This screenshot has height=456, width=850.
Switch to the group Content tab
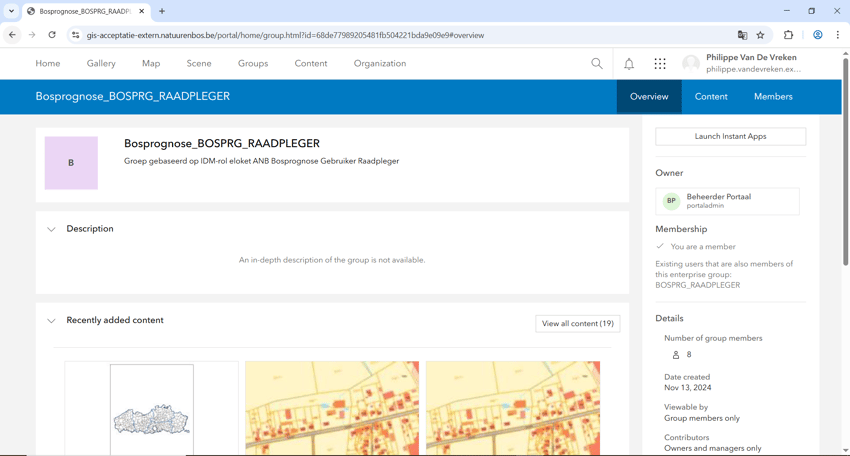point(711,97)
